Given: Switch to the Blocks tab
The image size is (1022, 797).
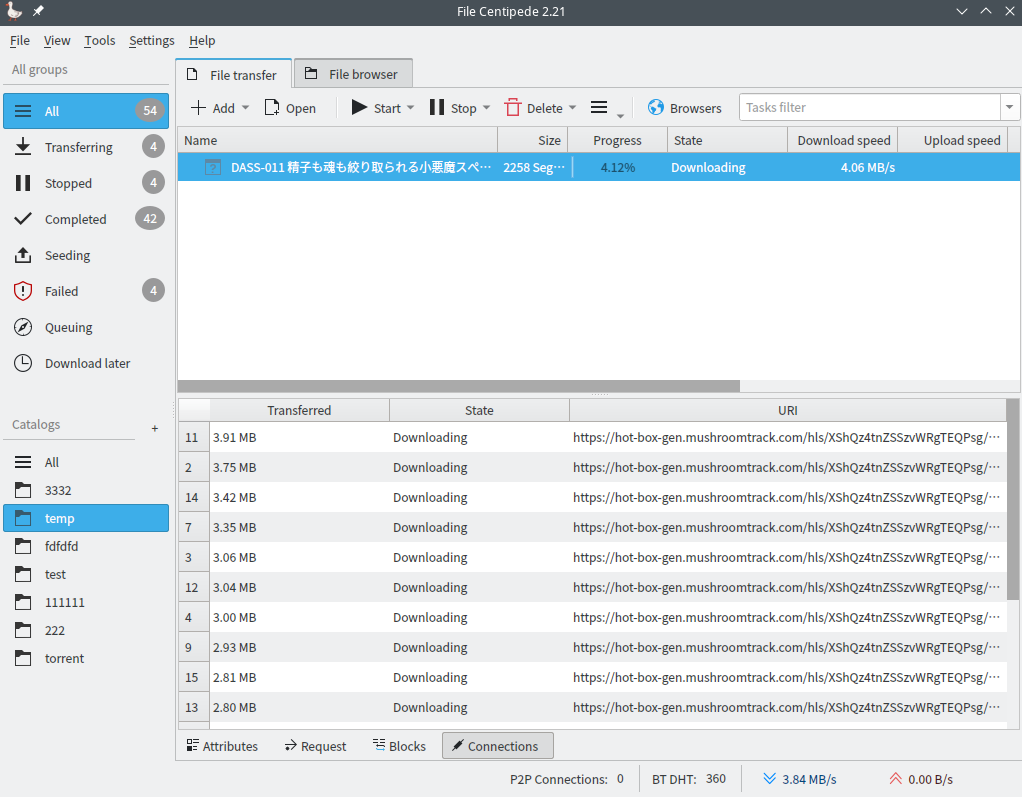Looking at the screenshot, I should (400, 746).
